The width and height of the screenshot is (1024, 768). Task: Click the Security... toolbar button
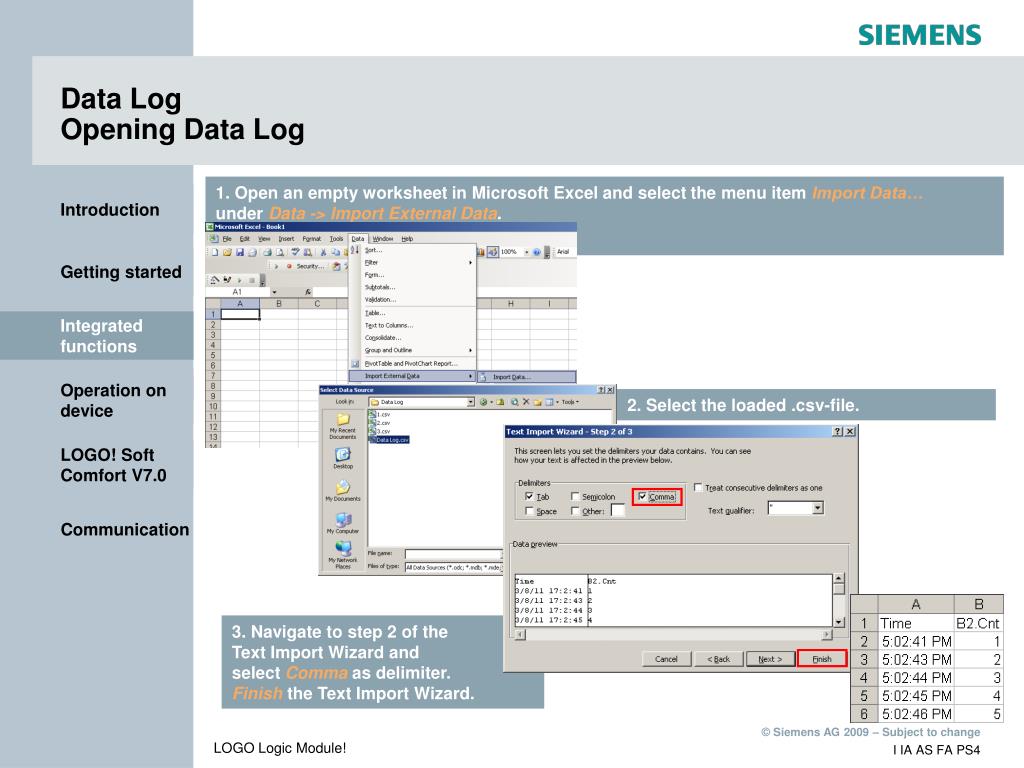point(310,266)
